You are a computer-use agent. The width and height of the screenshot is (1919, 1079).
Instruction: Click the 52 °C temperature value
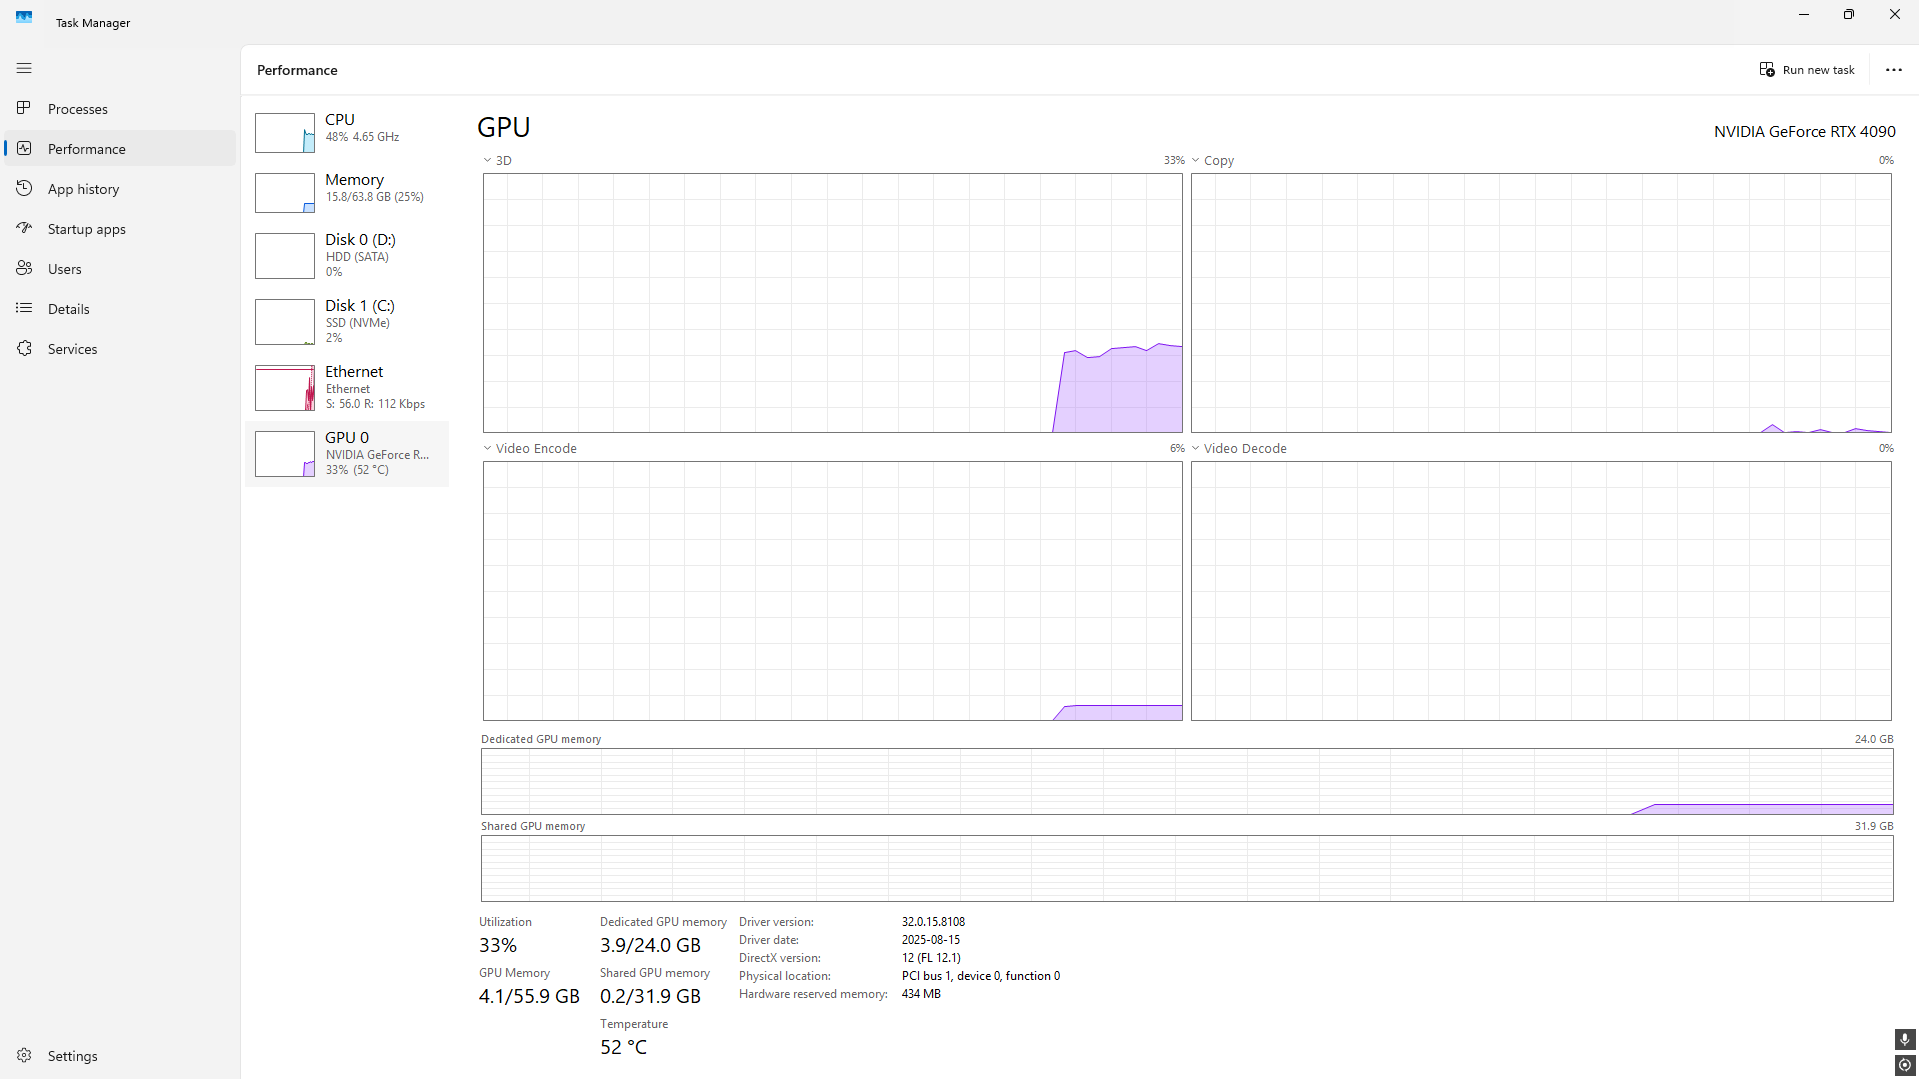(x=623, y=1047)
